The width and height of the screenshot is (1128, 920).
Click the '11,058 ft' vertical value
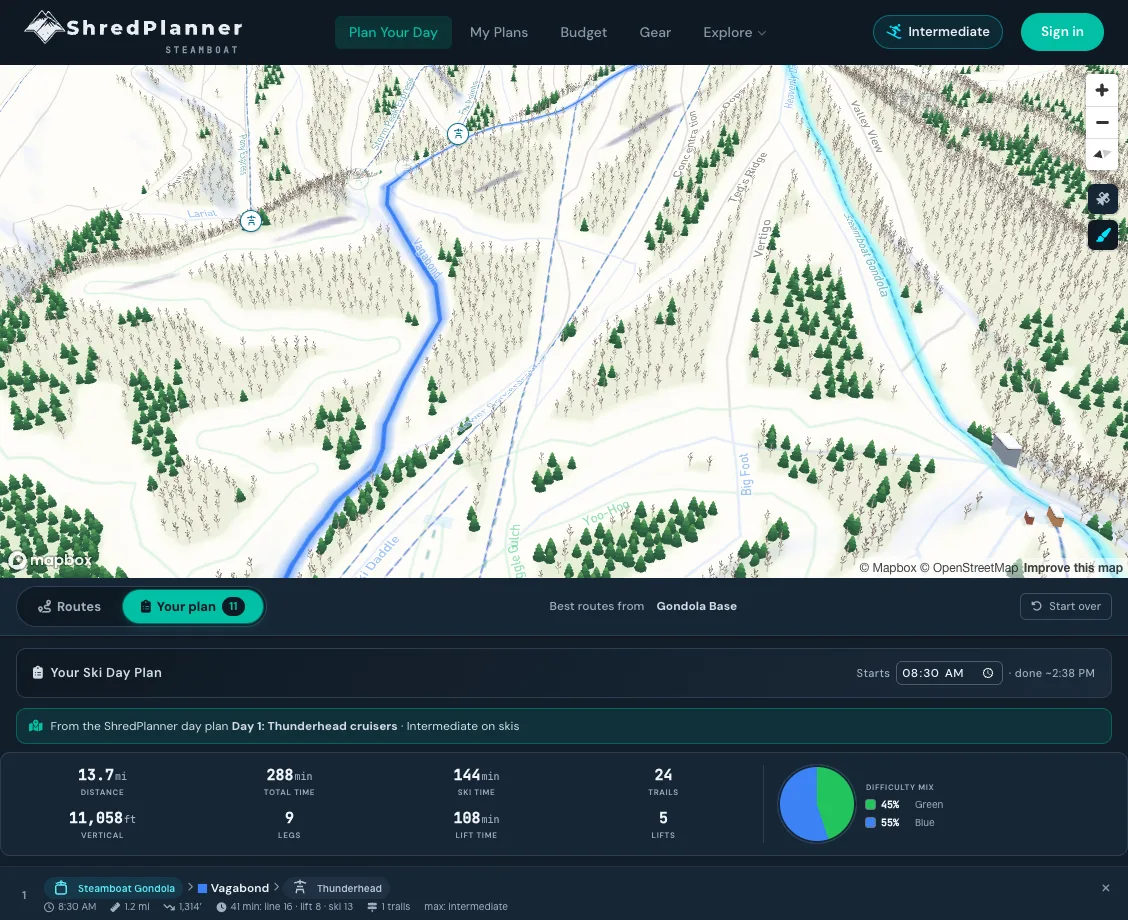(x=102, y=819)
